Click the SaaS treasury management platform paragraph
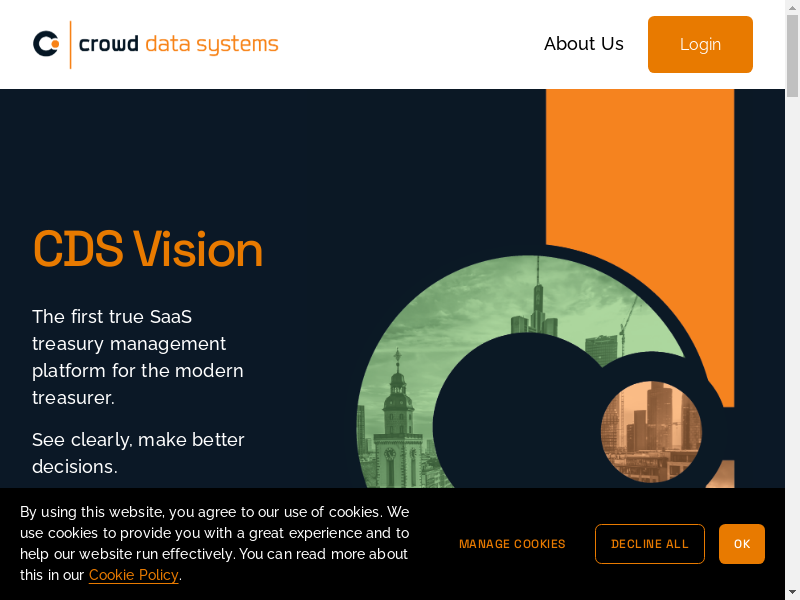 138,357
